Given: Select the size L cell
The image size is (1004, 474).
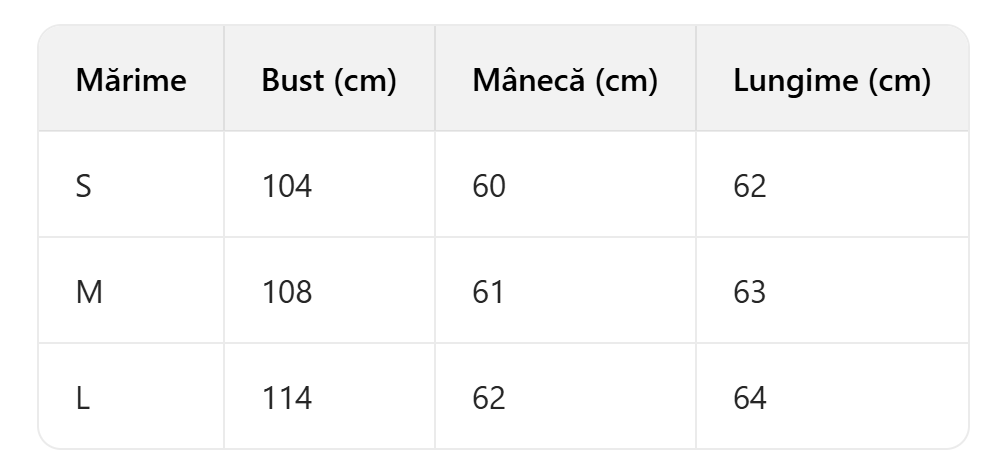Looking at the screenshot, I should pos(83,398).
